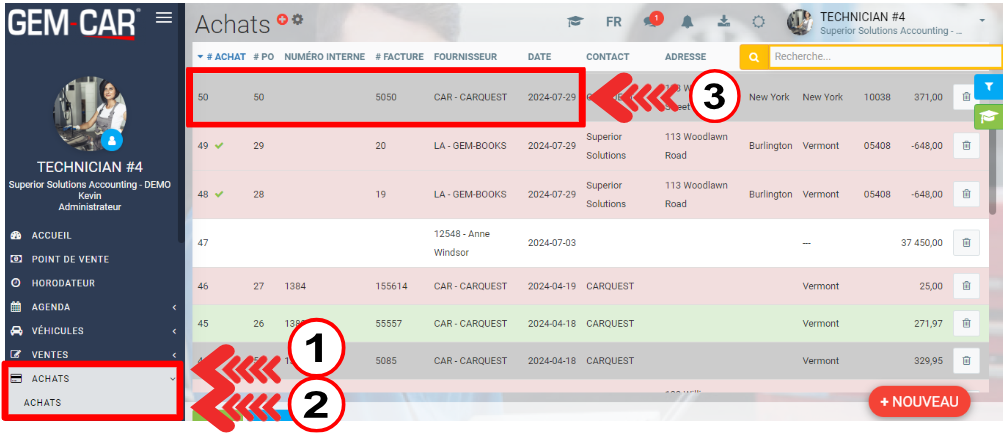The width and height of the screenshot is (1003, 434).
Task: Click the orange search magnifier button
Action: pos(754,57)
